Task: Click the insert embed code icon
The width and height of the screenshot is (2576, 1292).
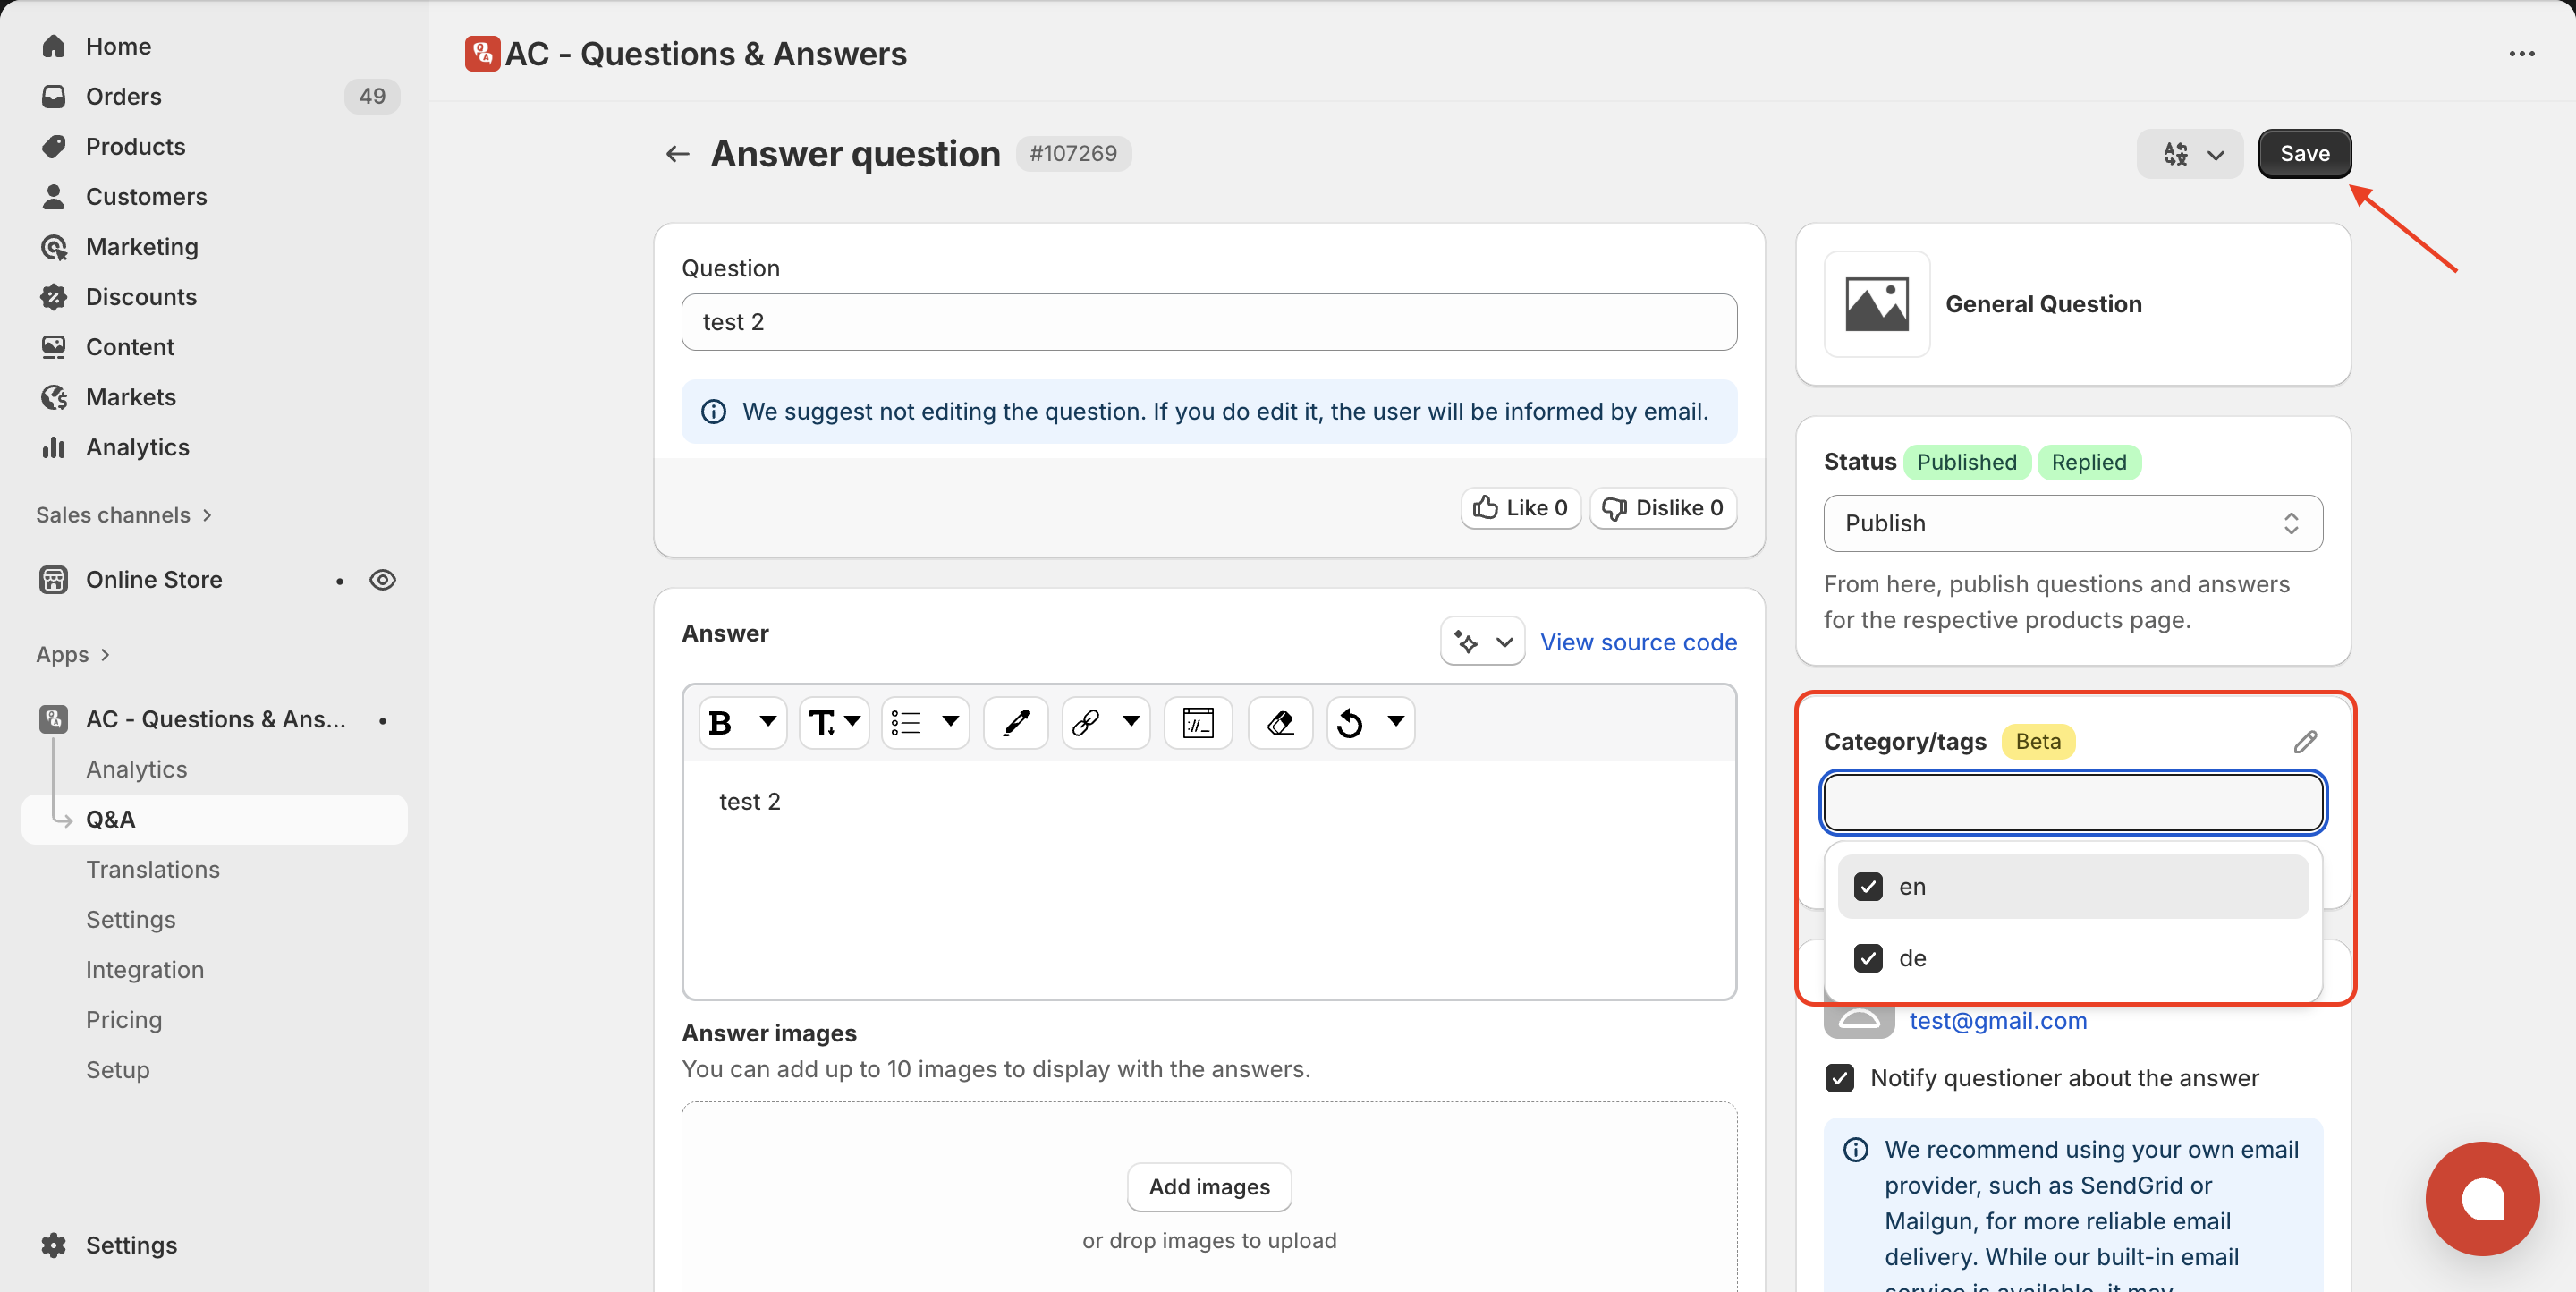Action: point(1197,722)
